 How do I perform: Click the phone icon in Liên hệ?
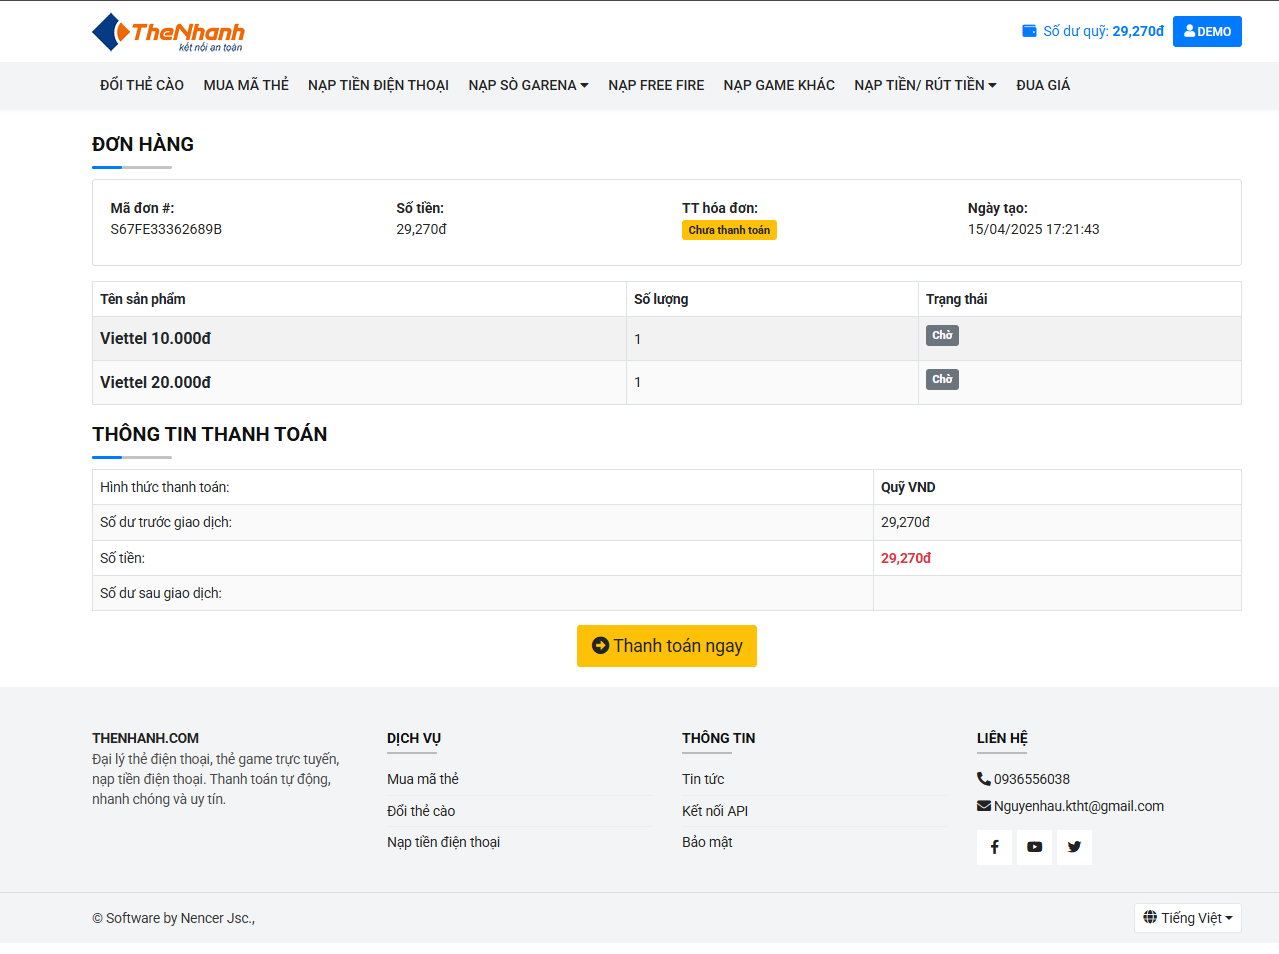tap(984, 779)
